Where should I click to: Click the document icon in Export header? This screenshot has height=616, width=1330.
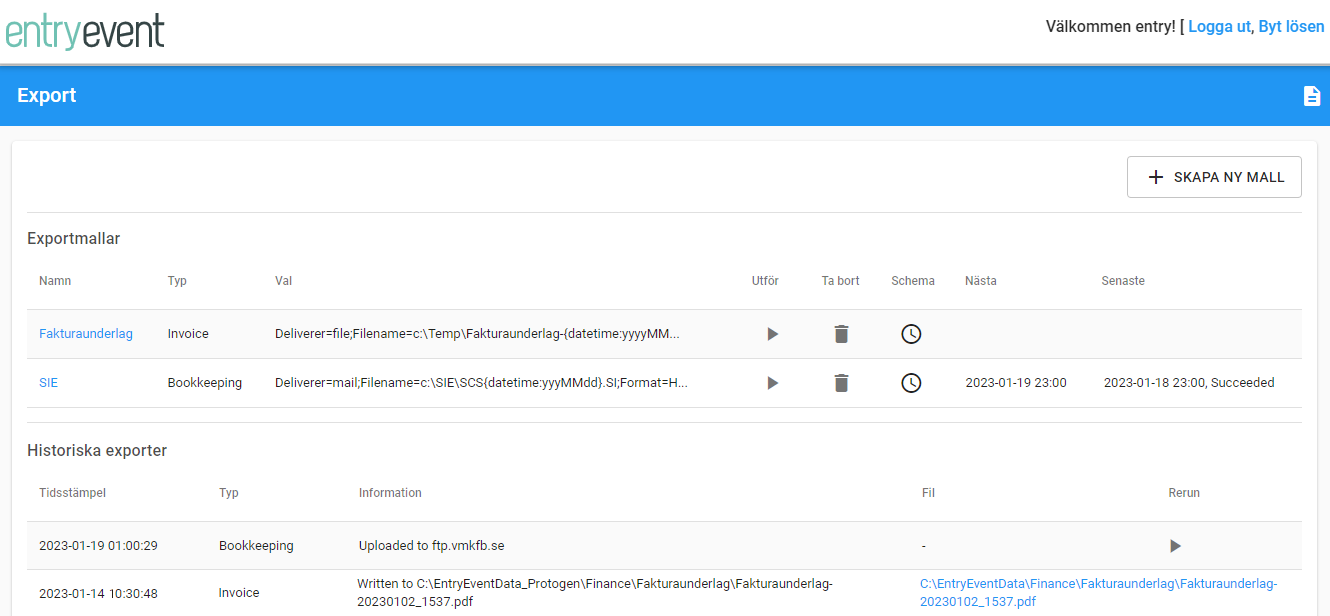coord(1311,96)
